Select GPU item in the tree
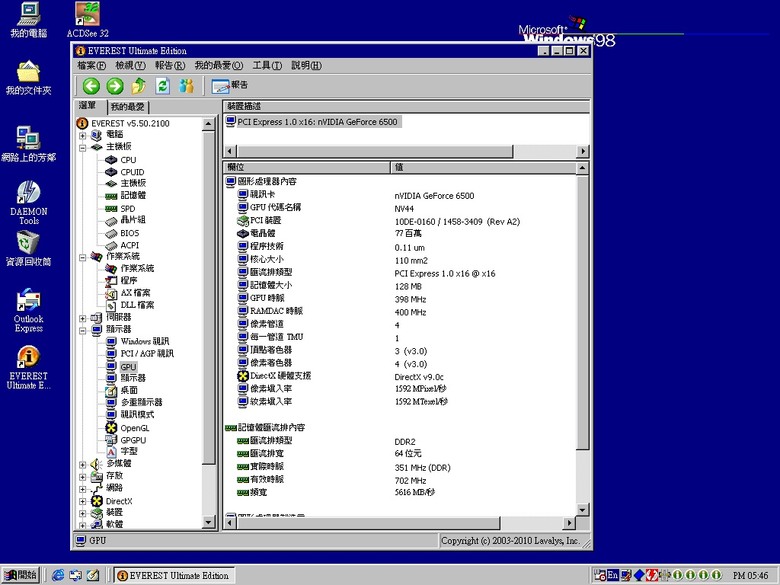 (x=128, y=367)
